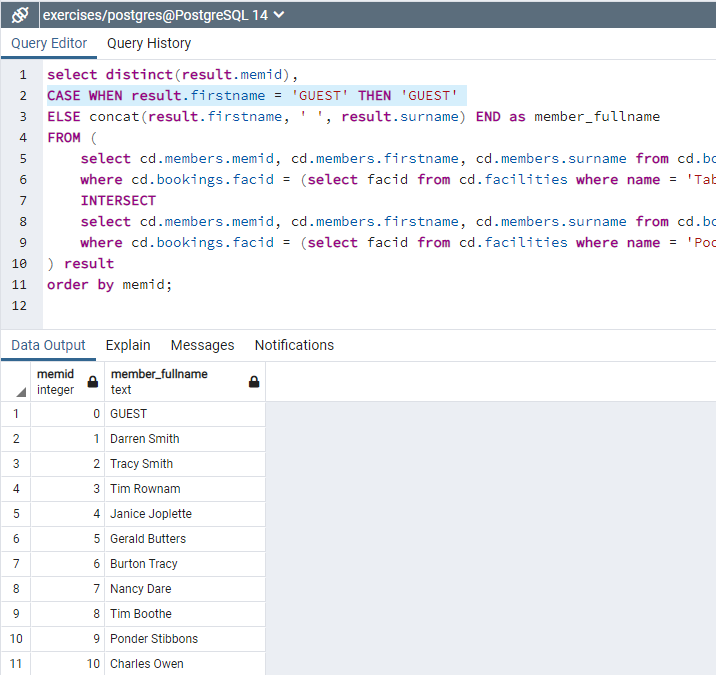Click the connection status plug icon
Screen dimensions: 716x675
pyautogui.click(x=20, y=15)
